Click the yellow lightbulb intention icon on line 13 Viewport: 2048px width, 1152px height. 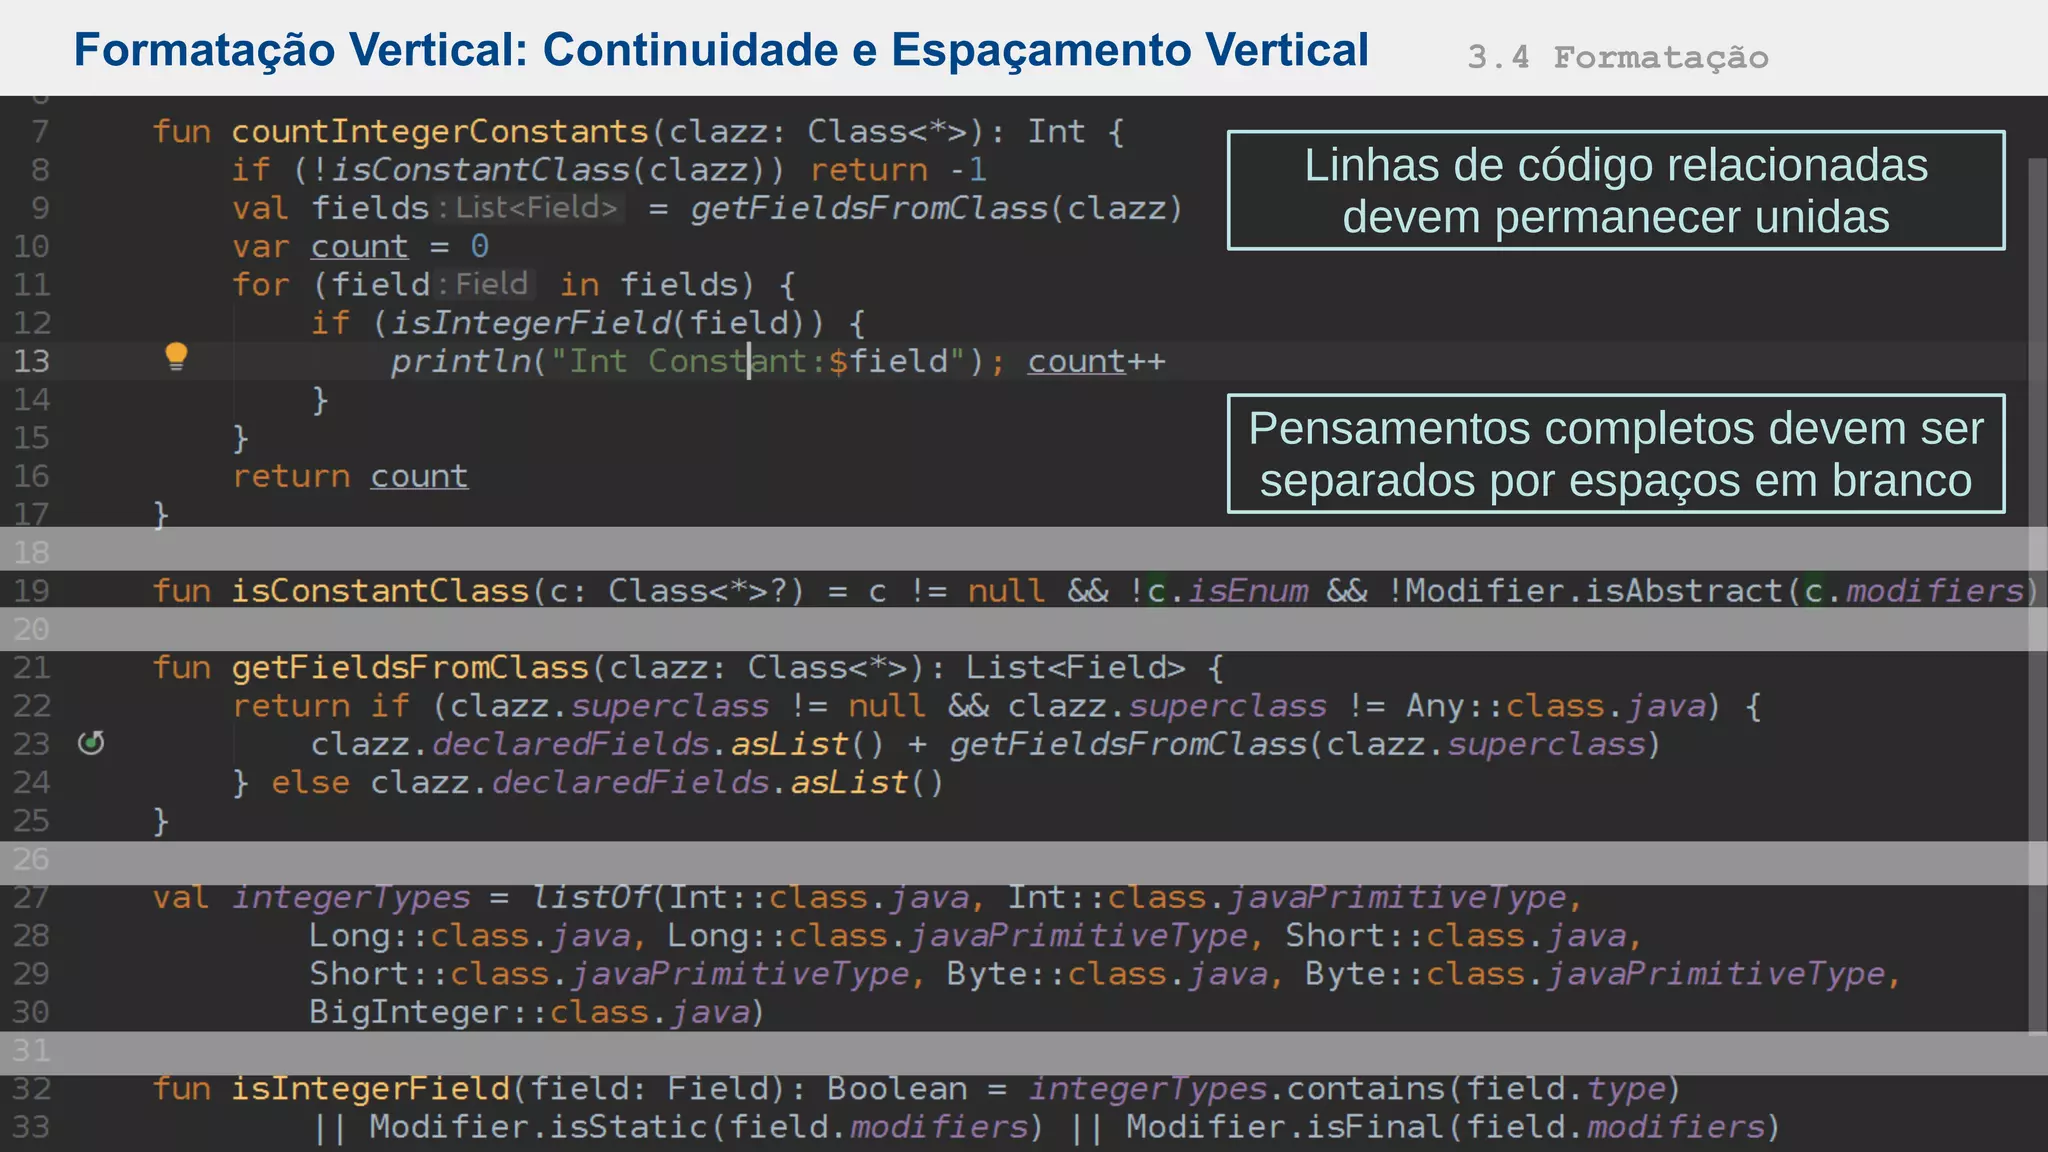(x=176, y=357)
